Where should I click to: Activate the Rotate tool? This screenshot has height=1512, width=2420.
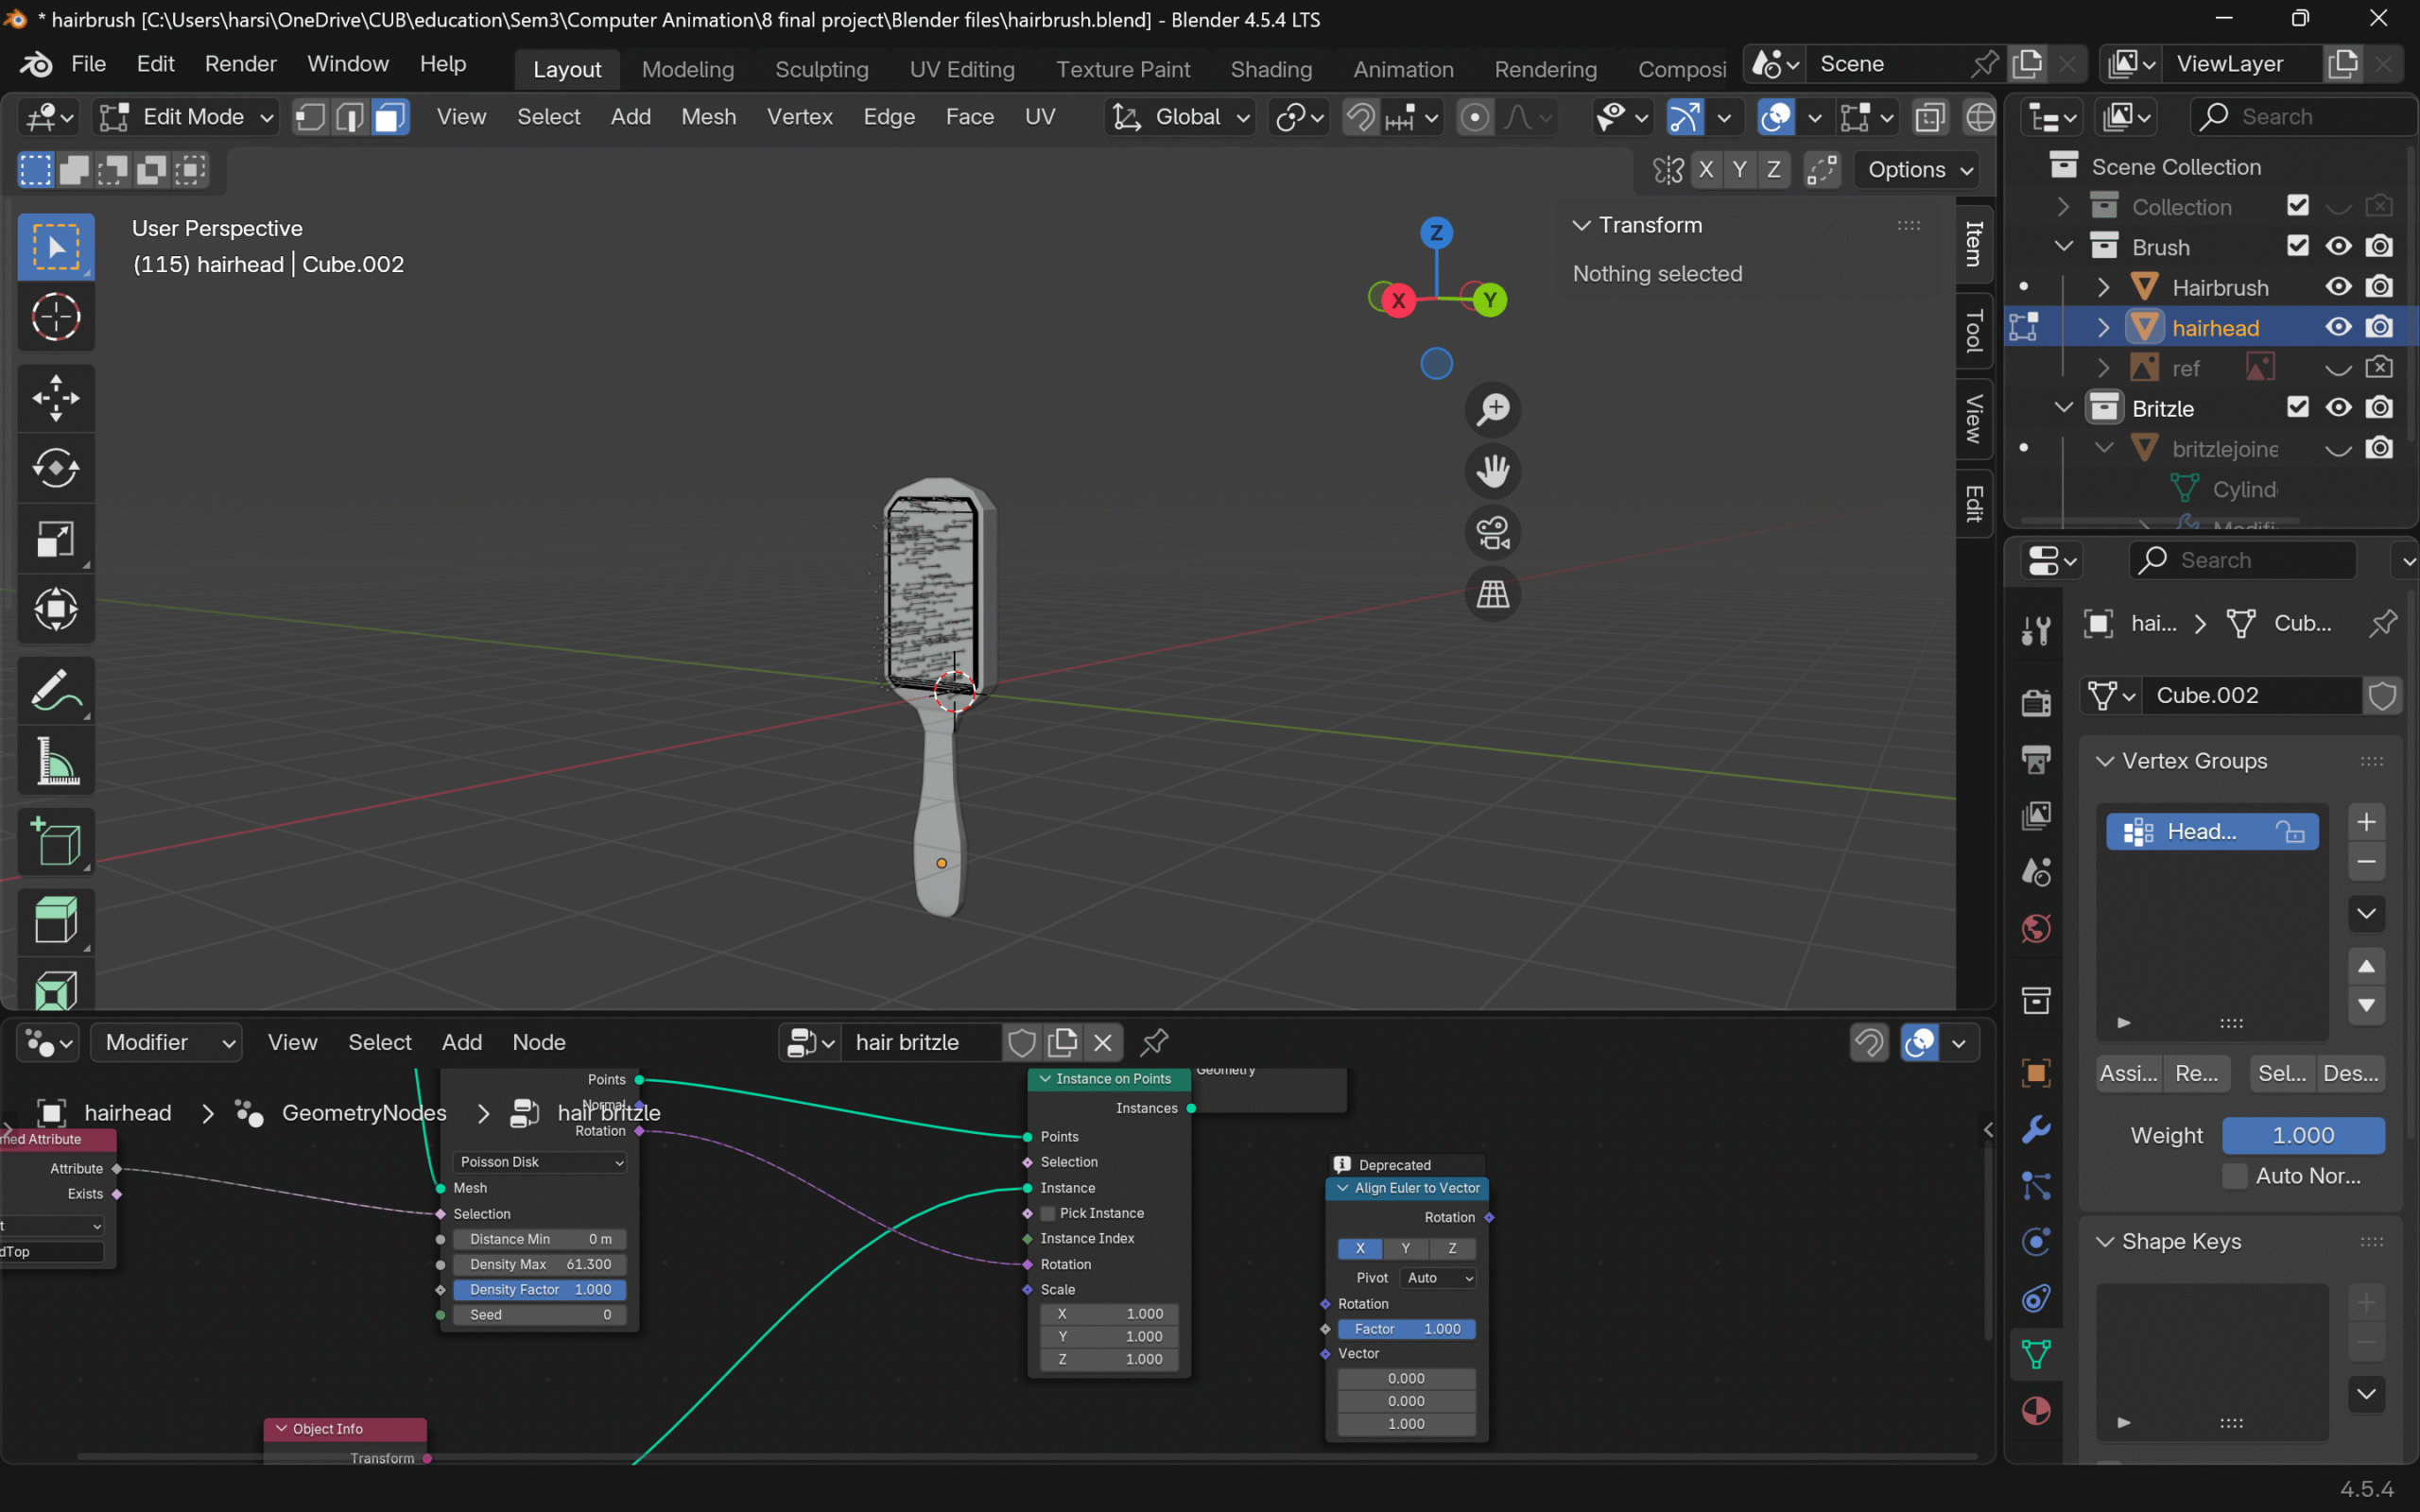[x=55, y=468]
